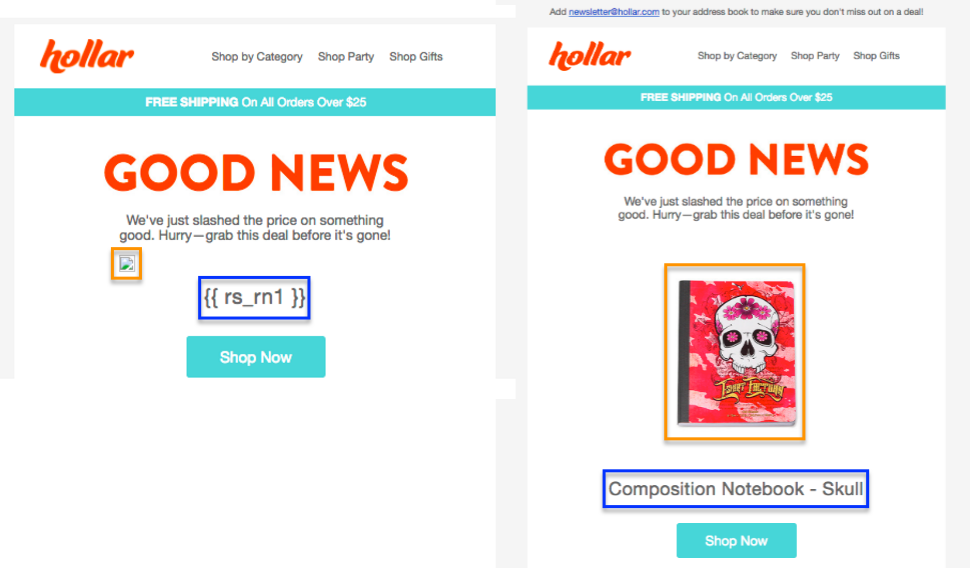Open the skull composition notebook product image

[735, 352]
